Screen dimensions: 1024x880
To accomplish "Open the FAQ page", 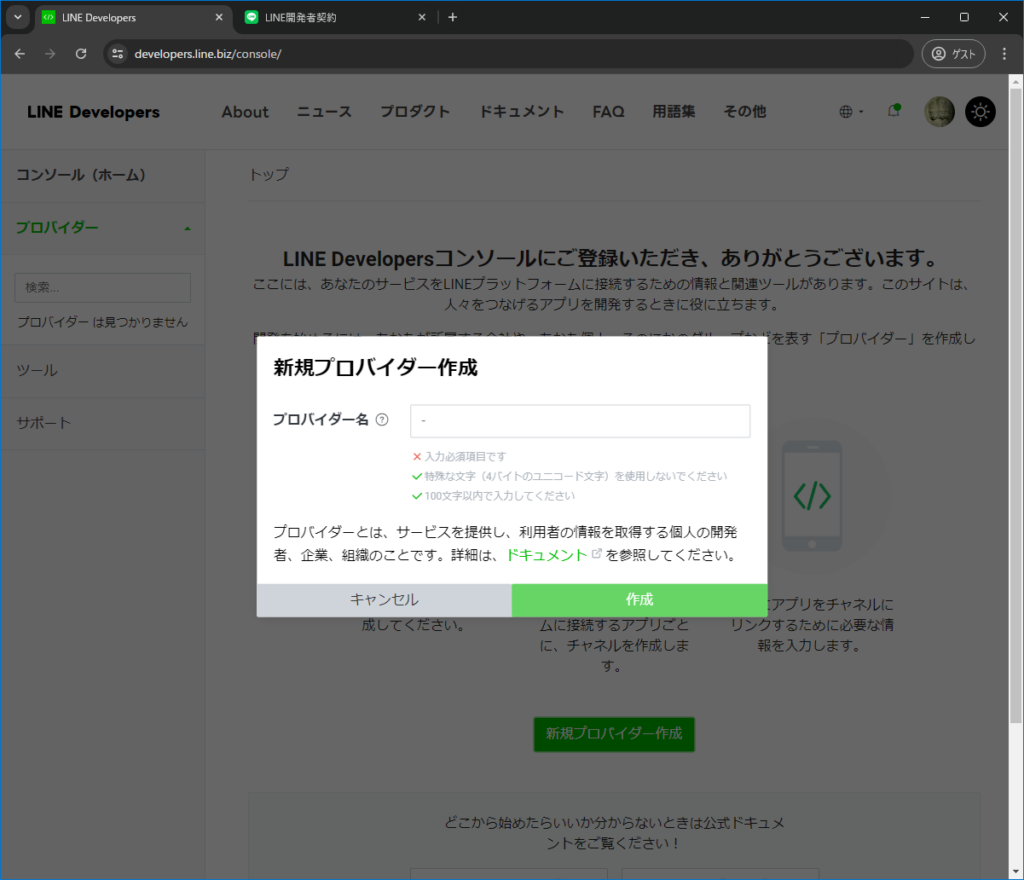I will pyautogui.click(x=609, y=112).
